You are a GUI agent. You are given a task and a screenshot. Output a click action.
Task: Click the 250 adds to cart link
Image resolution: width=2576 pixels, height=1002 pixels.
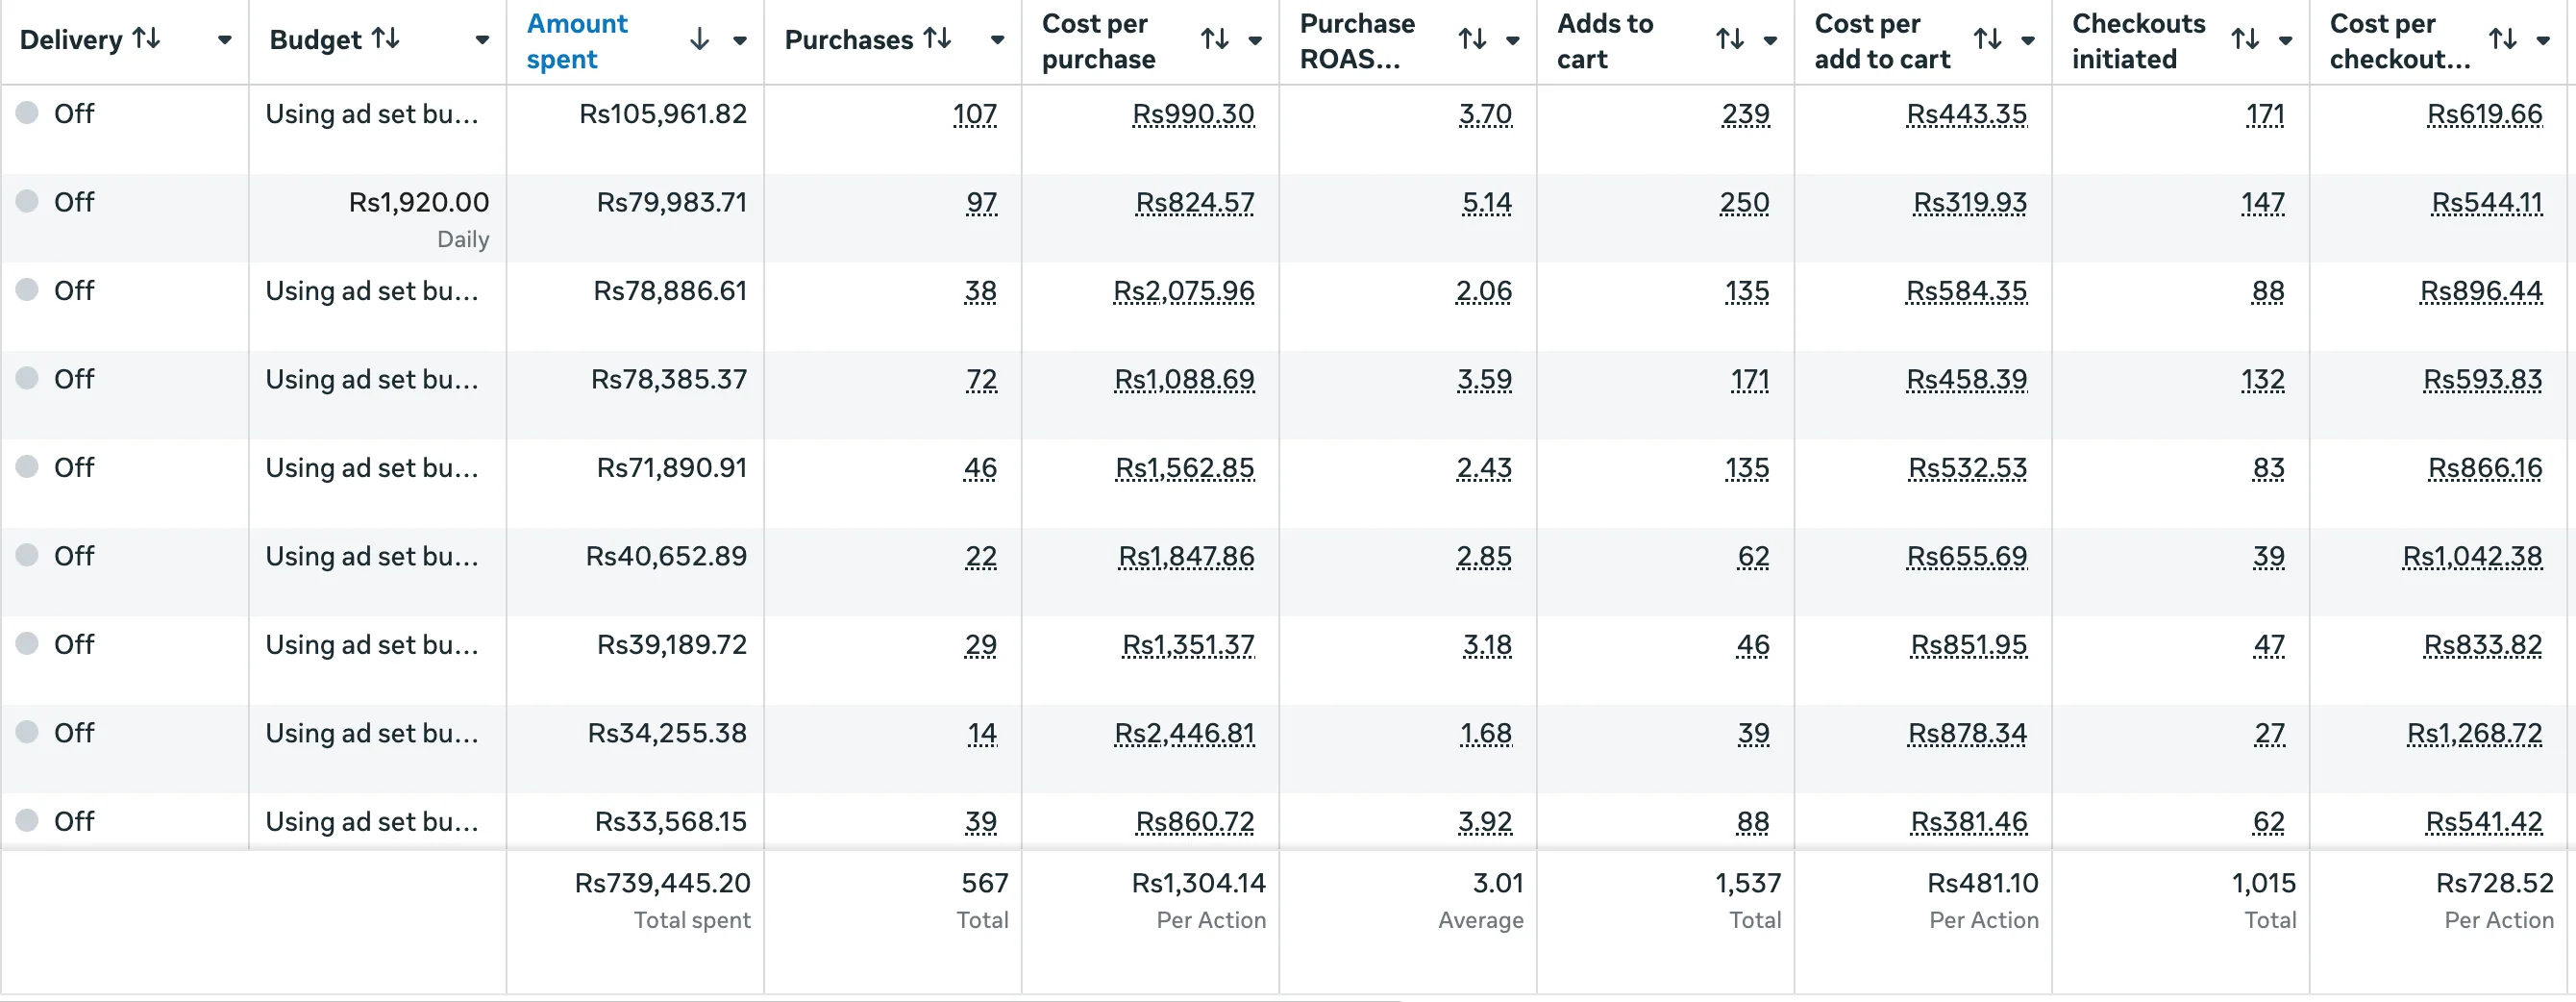[x=1745, y=203]
